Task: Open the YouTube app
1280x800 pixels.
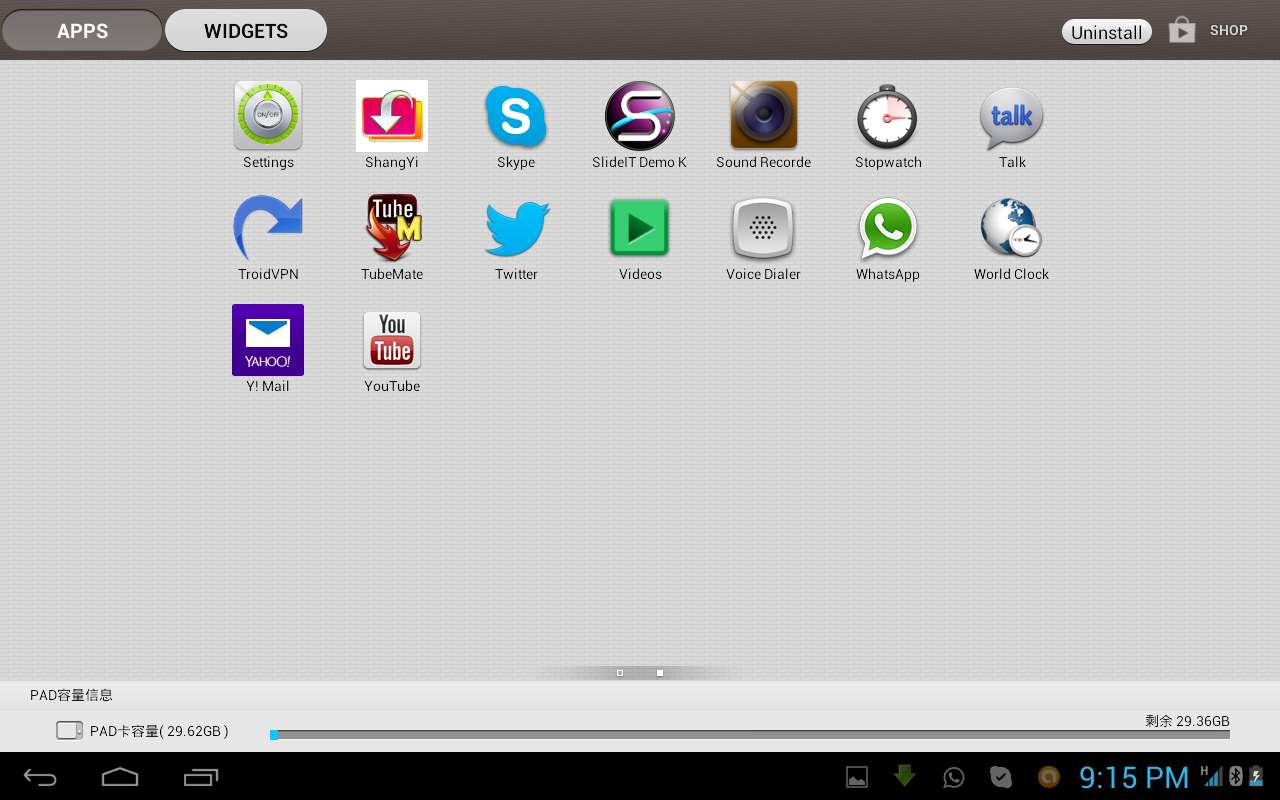Action: point(392,341)
